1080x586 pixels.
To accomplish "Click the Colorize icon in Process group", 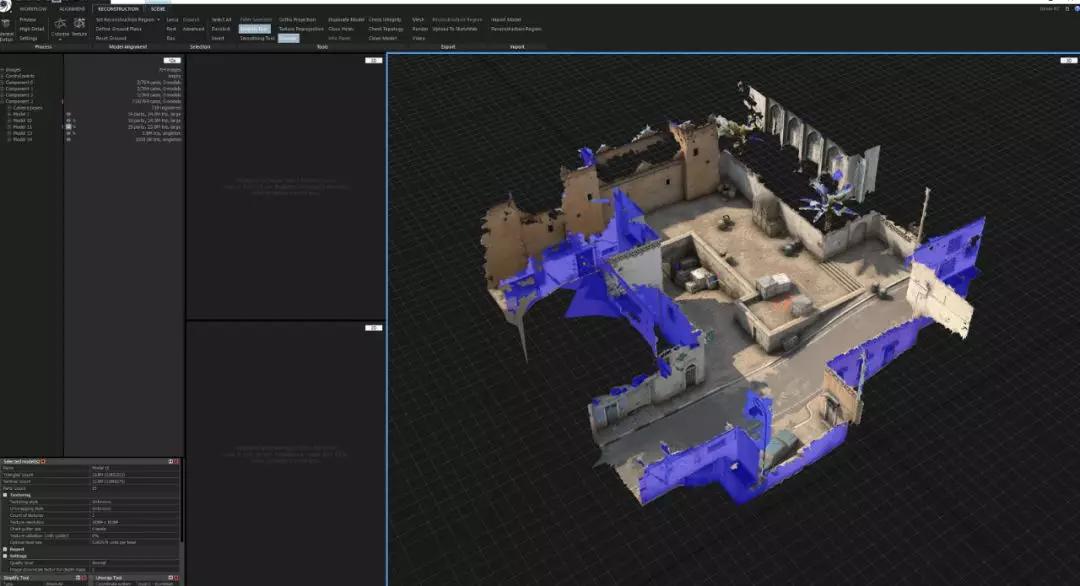I will click(59, 25).
